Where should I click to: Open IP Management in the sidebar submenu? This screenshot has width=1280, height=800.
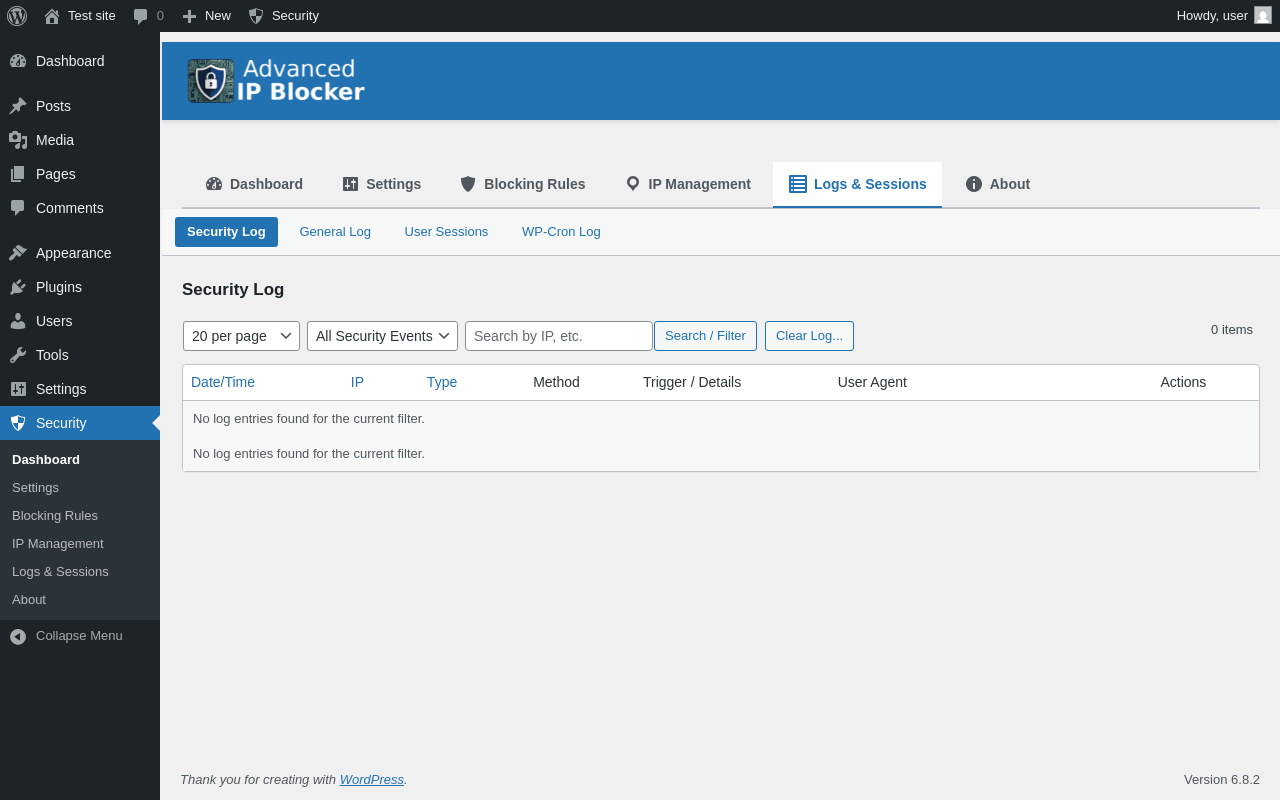58,544
